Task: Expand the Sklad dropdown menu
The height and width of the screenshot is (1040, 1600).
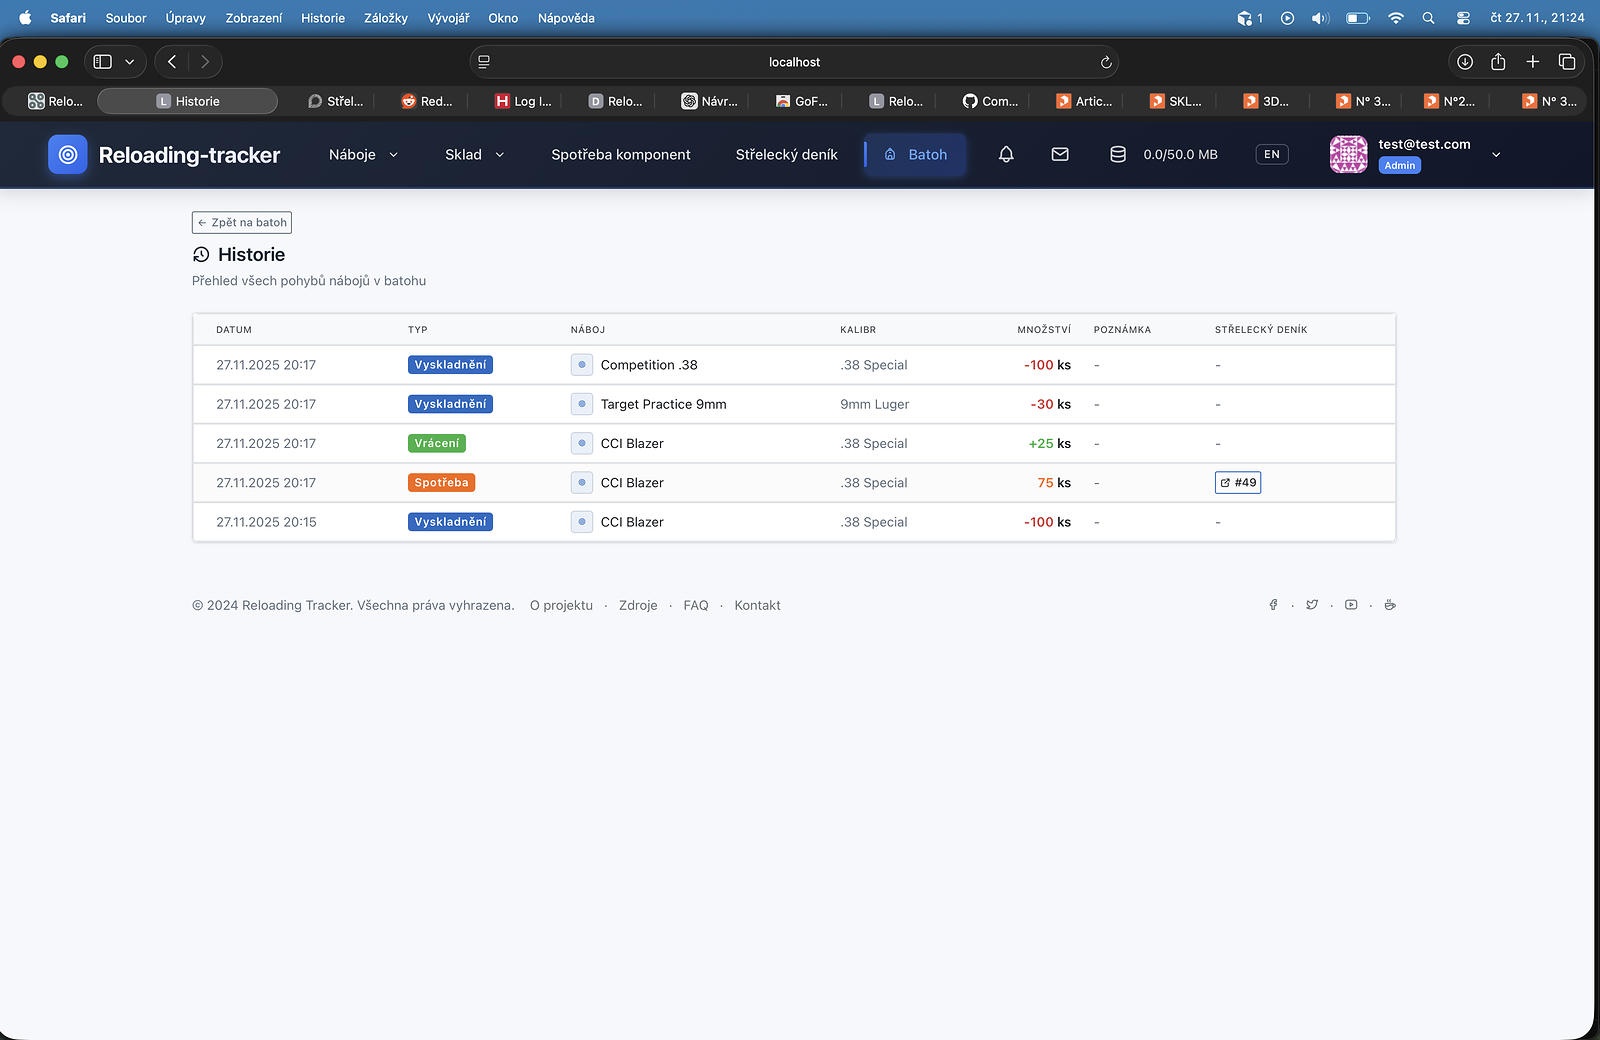Action: 474,155
